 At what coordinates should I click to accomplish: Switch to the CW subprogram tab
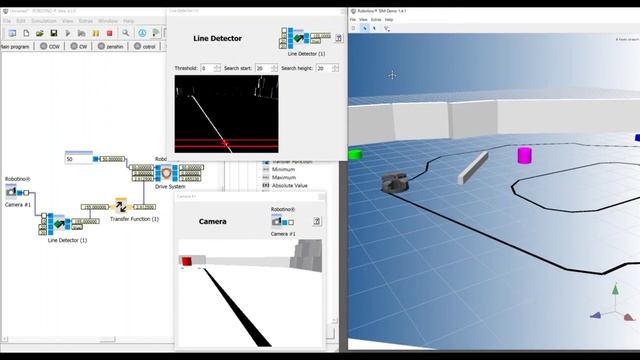[79, 47]
